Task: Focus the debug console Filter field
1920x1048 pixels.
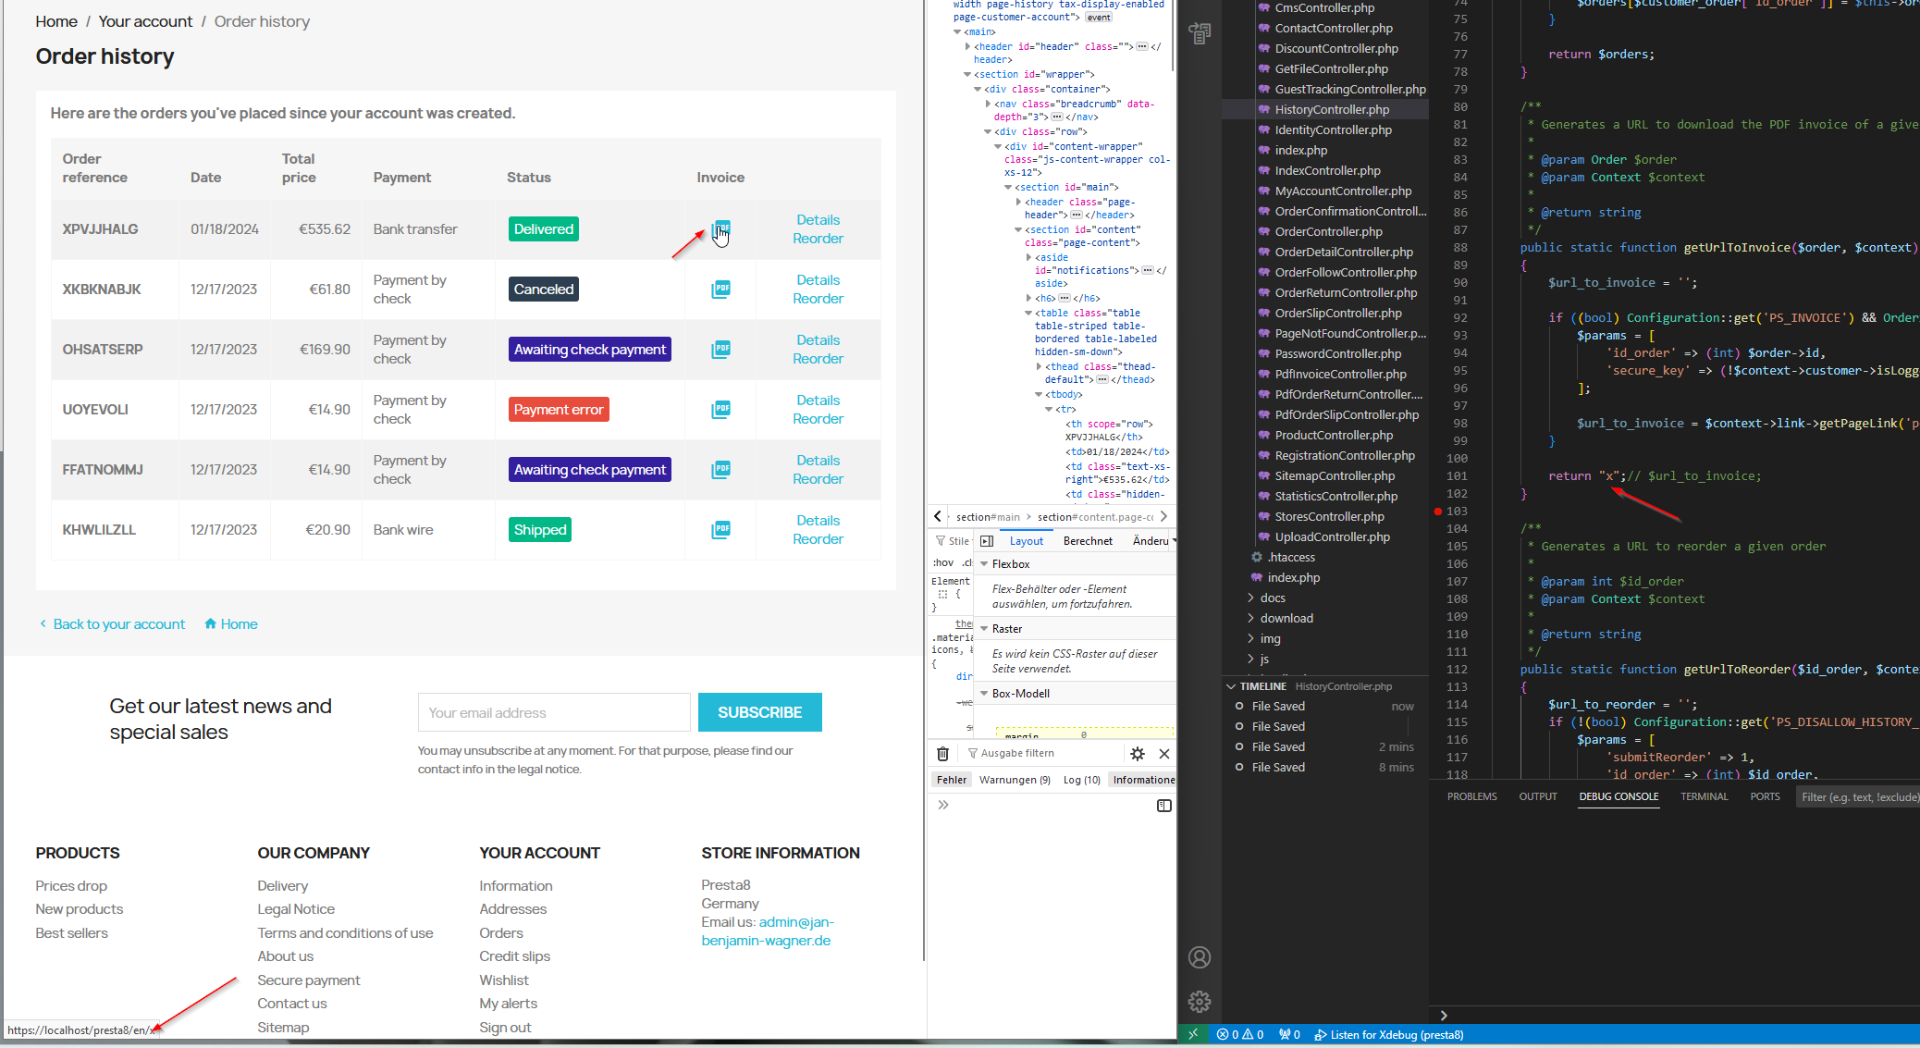Action: (x=1857, y=797)
